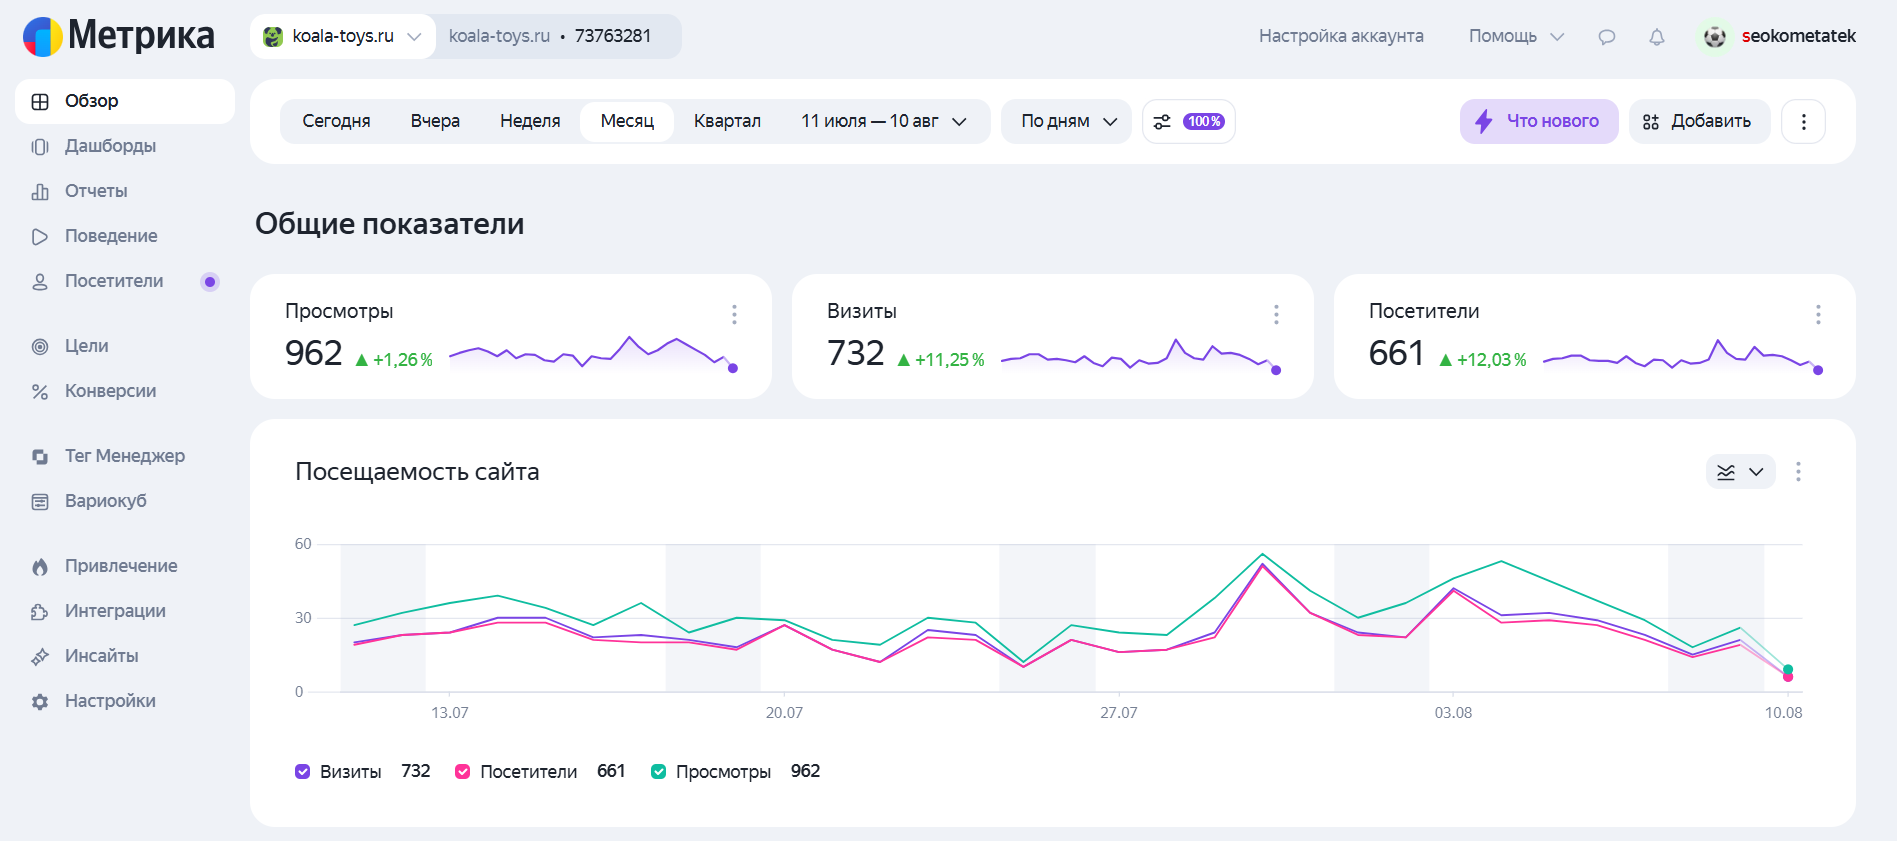Uncheck Визиты legend checkbox
This screenshot has width=1897, height=841.
click(302, 771)
